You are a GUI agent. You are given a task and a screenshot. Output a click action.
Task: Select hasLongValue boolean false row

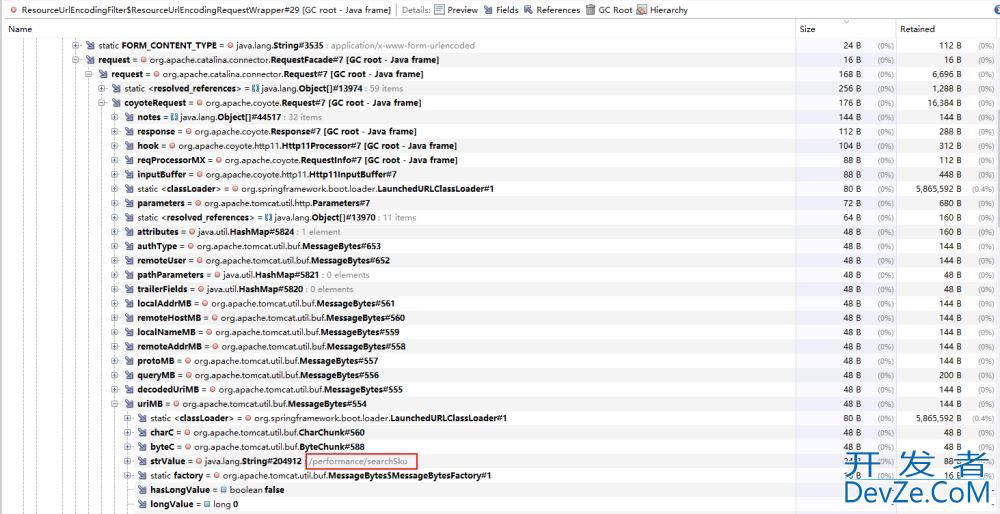[217, 490]
